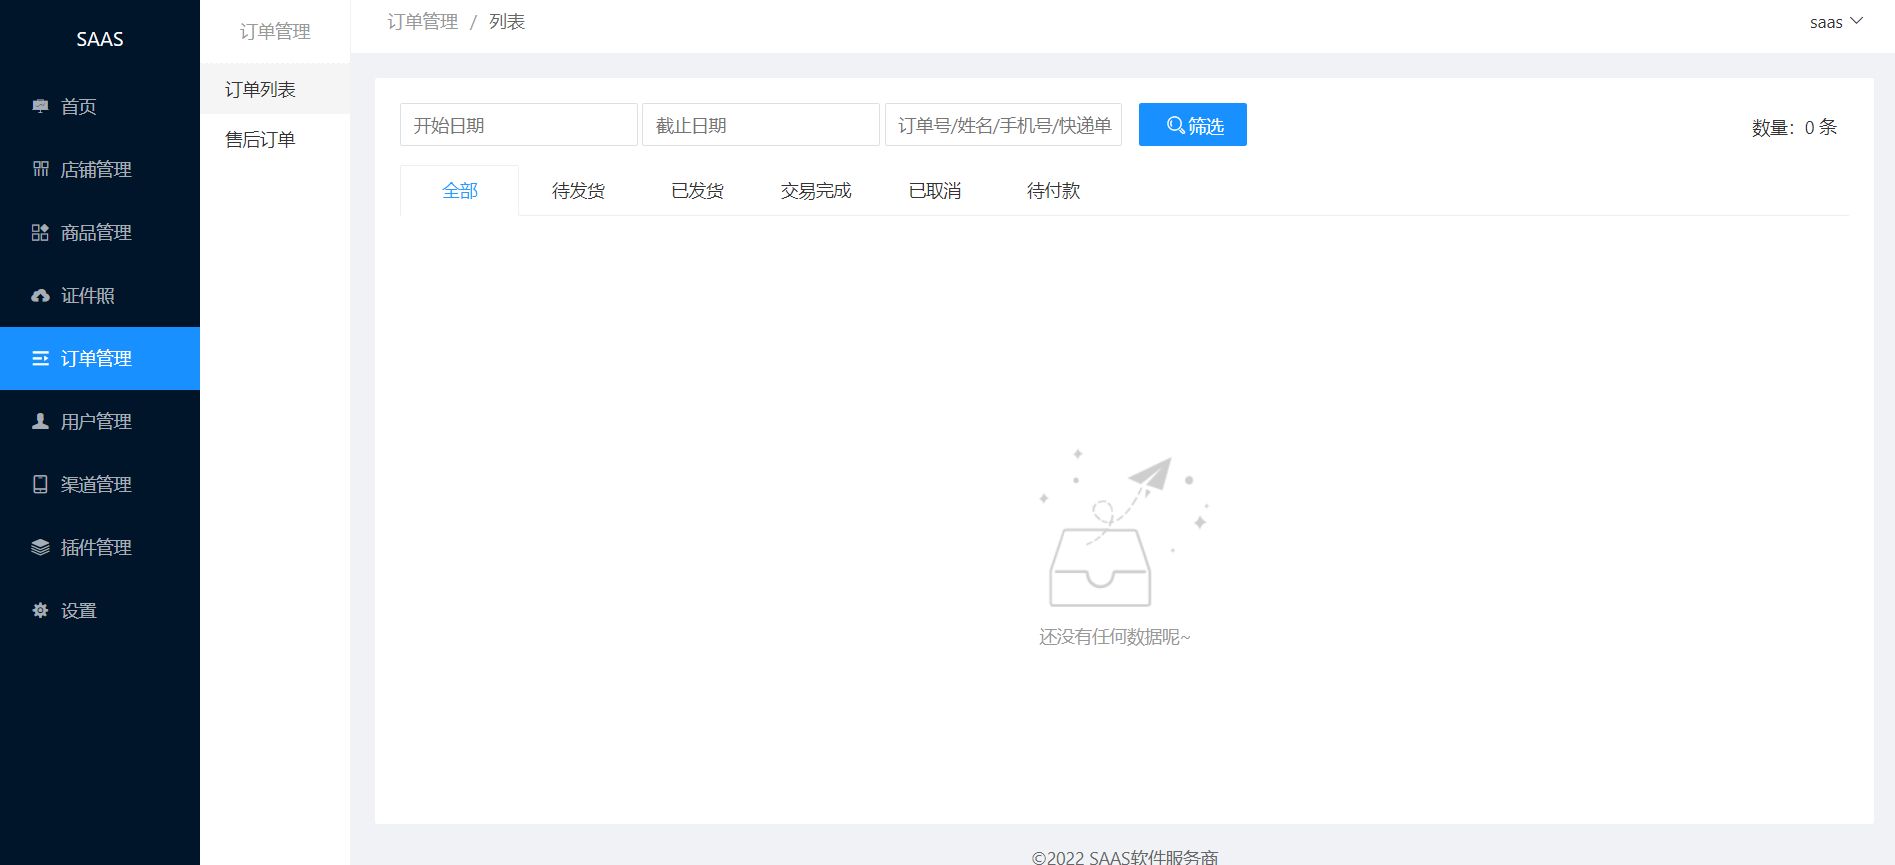Expand the saas user dropdown arrow

[x=1857, y=21]
